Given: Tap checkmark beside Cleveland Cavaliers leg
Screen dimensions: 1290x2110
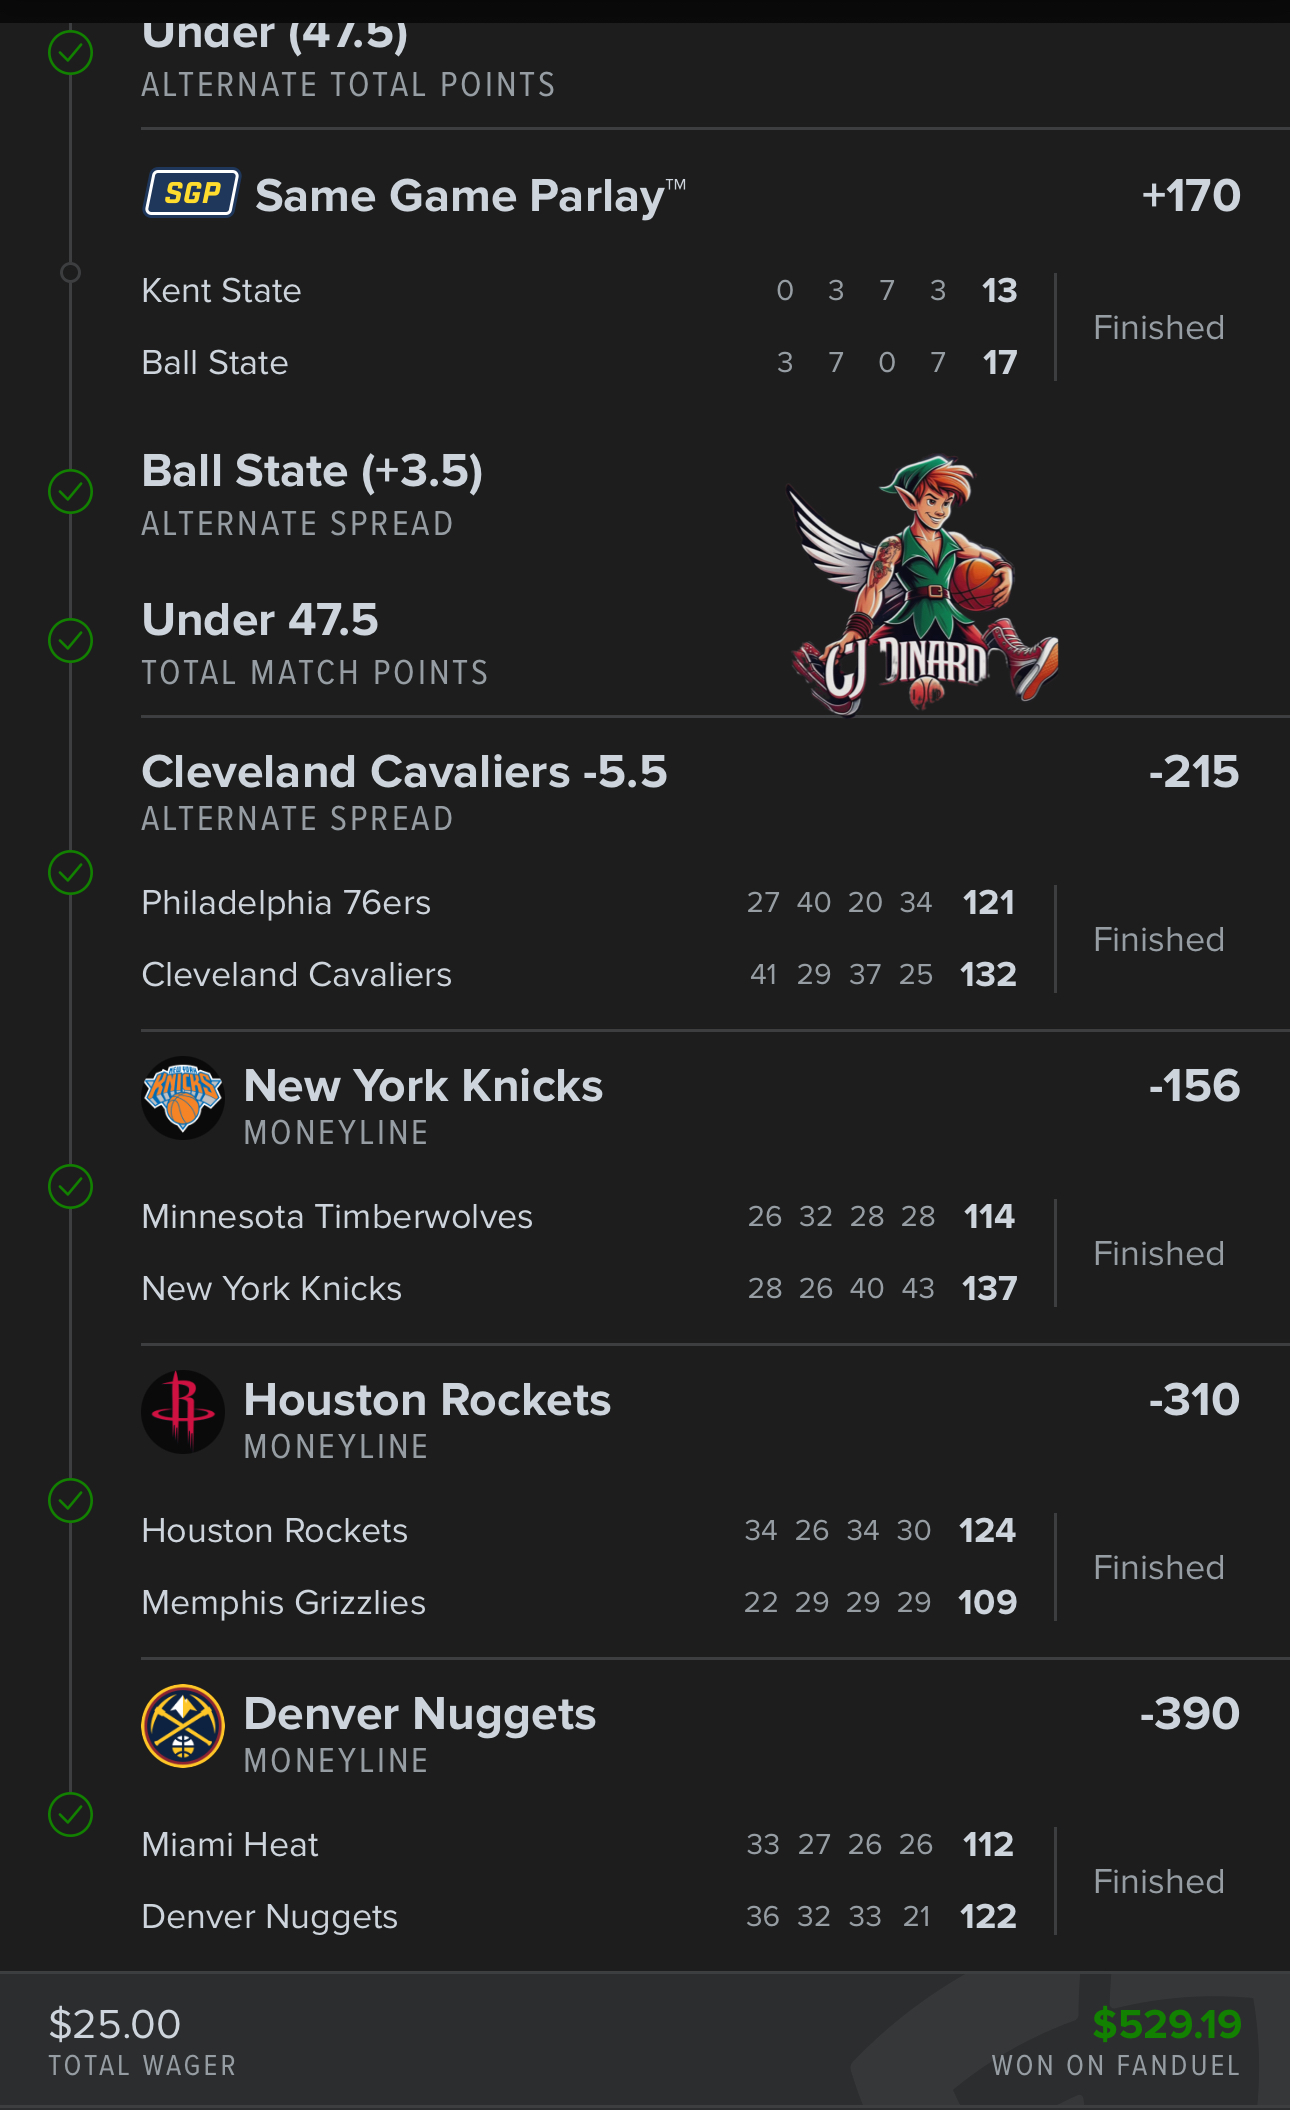Looking at the screenshot, I should 71,872.
